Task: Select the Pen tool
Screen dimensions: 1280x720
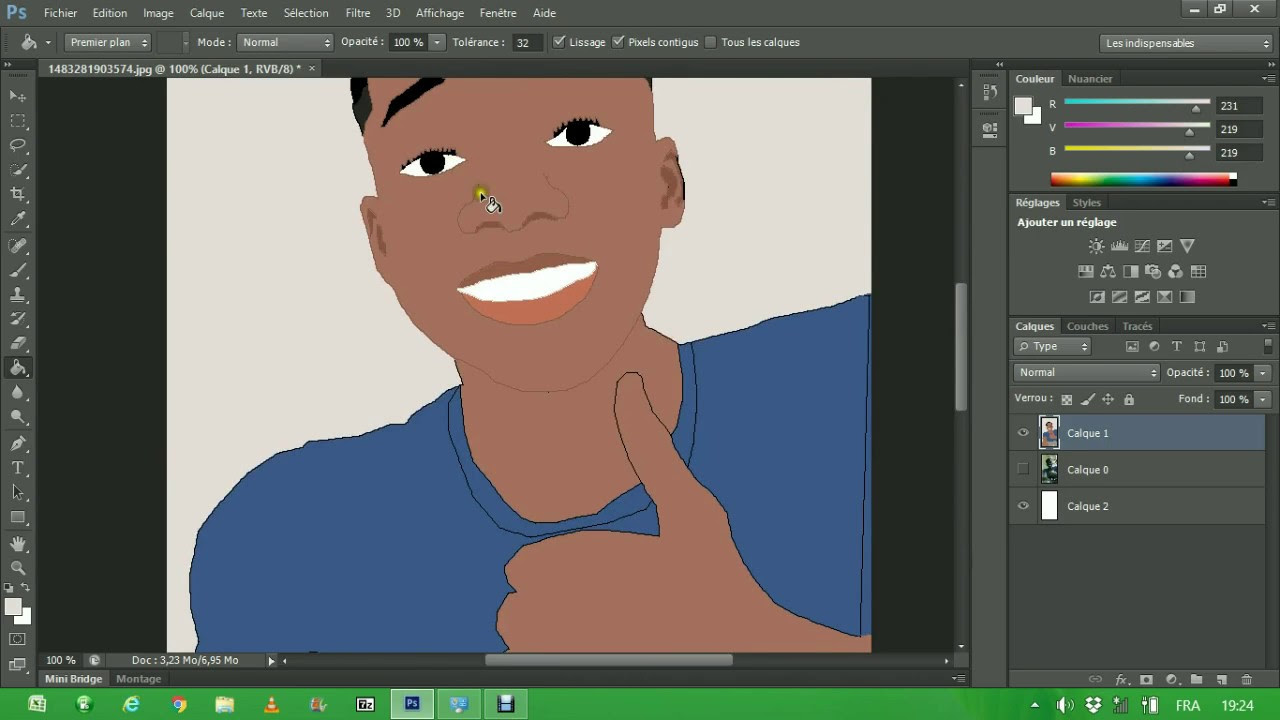Action: point(18,443)
